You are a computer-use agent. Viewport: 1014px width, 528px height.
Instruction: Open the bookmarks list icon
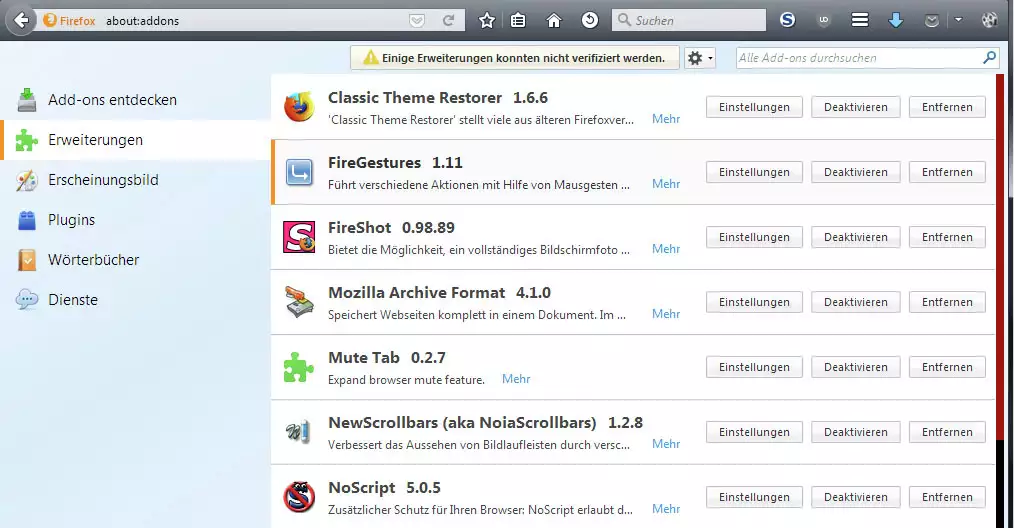point(519,20)
